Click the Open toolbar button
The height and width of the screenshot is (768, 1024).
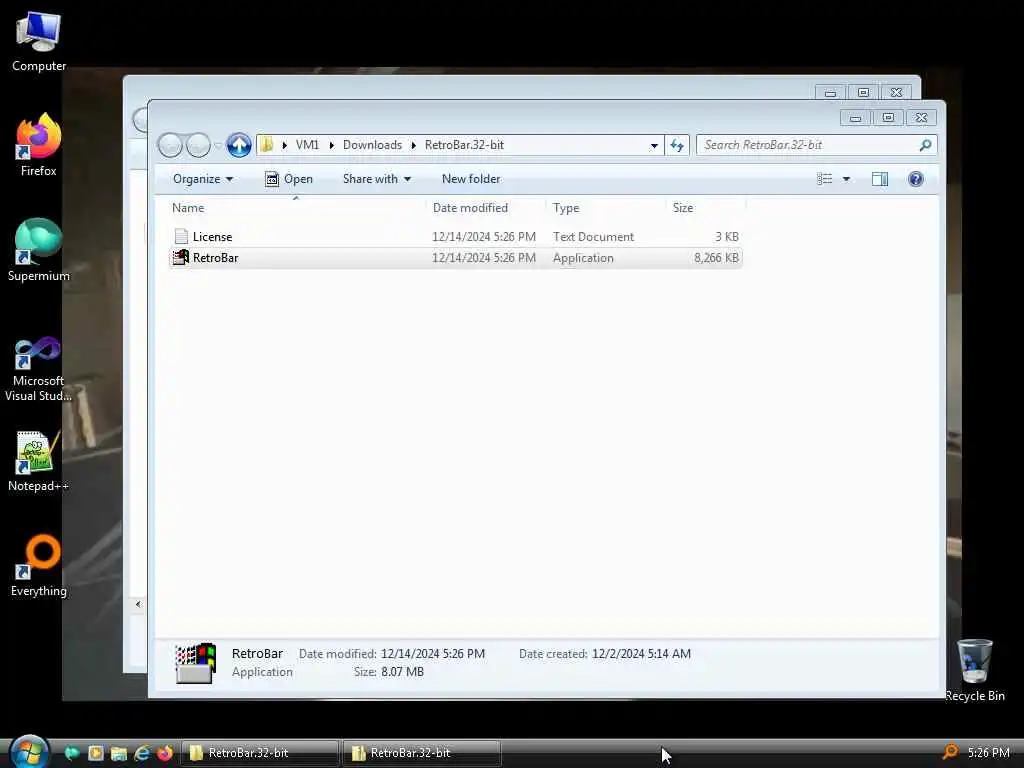click(289, 179)
